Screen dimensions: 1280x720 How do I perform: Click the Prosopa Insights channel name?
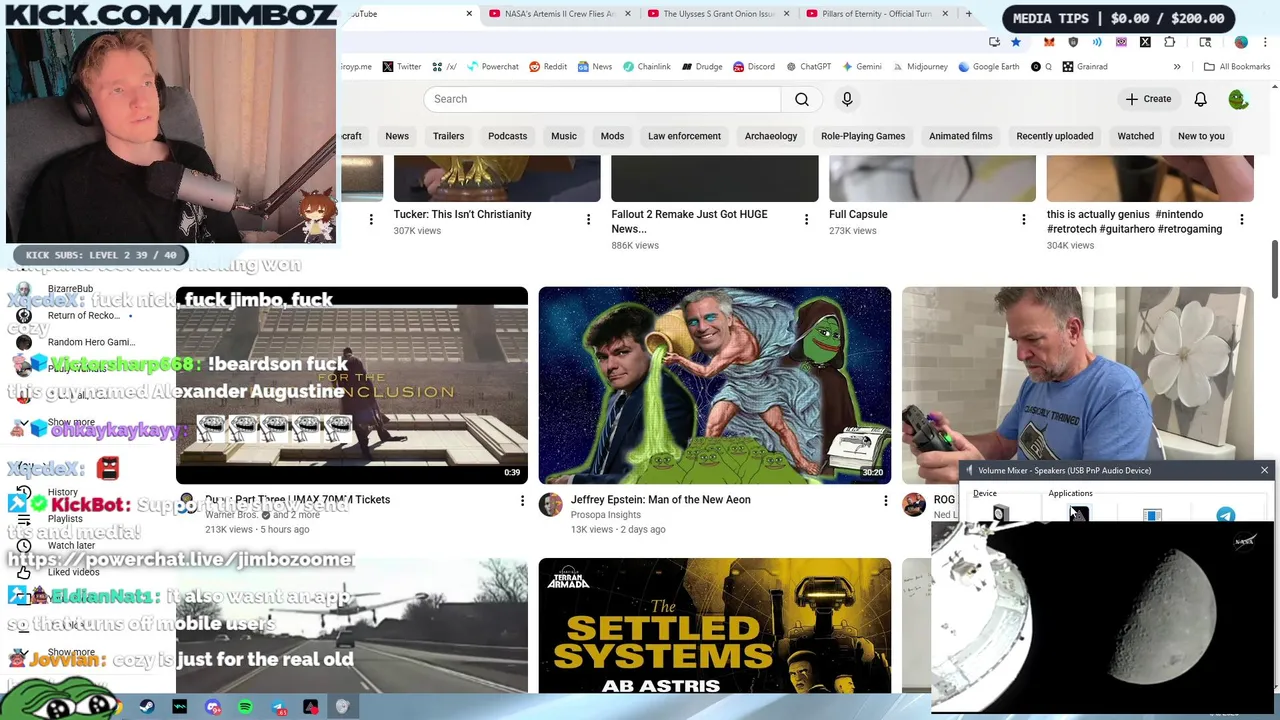[606, 515]
